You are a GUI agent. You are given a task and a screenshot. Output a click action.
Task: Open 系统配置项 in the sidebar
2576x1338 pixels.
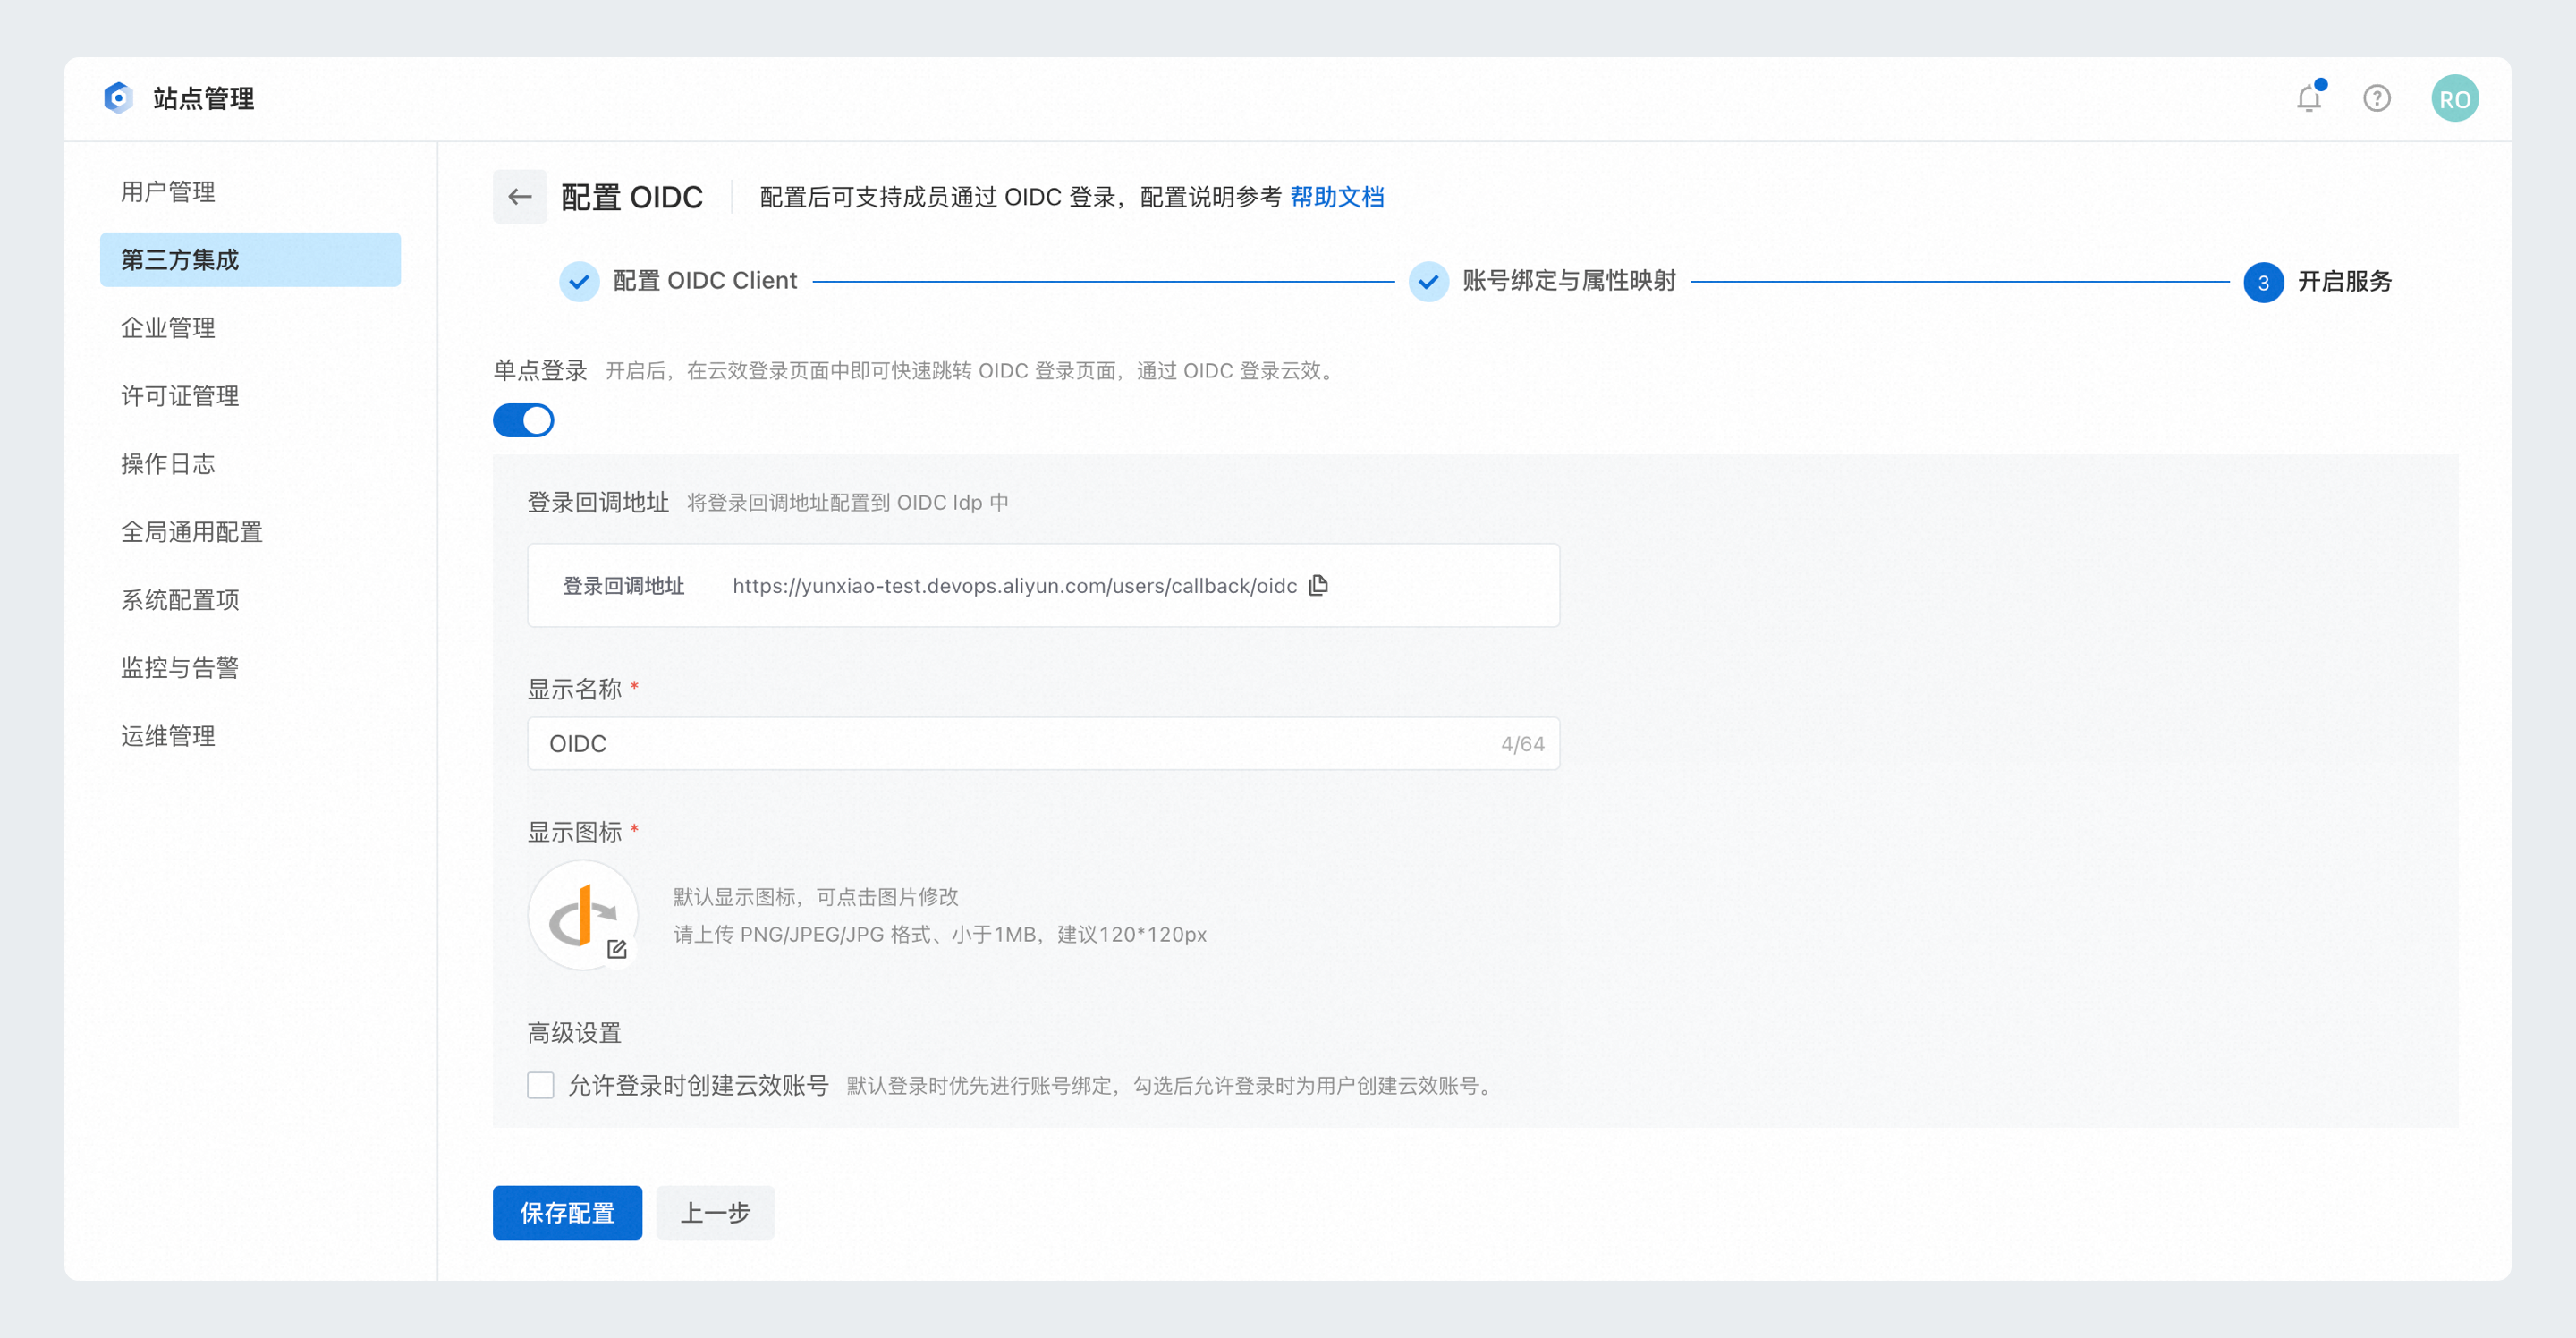point(250,599)
